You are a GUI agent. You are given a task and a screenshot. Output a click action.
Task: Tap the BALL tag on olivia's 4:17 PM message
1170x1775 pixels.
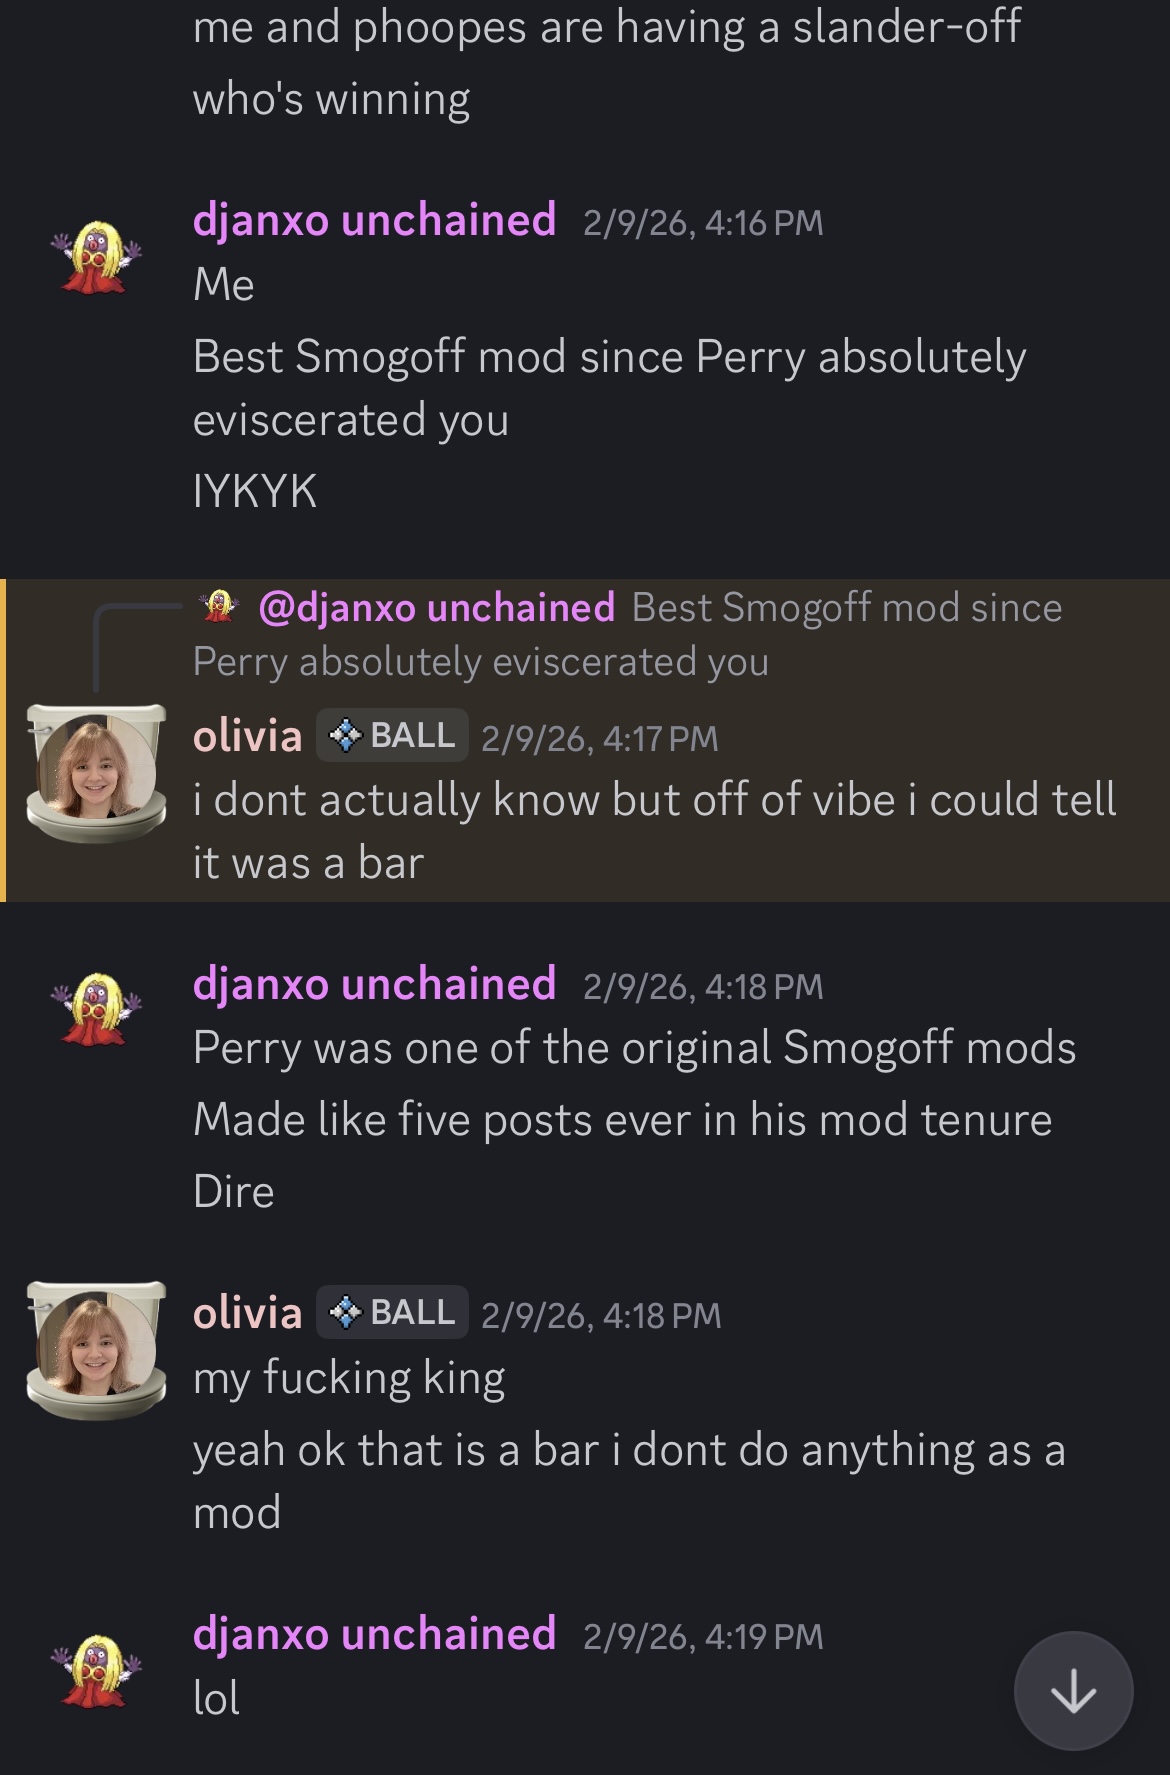click(392, 736)
